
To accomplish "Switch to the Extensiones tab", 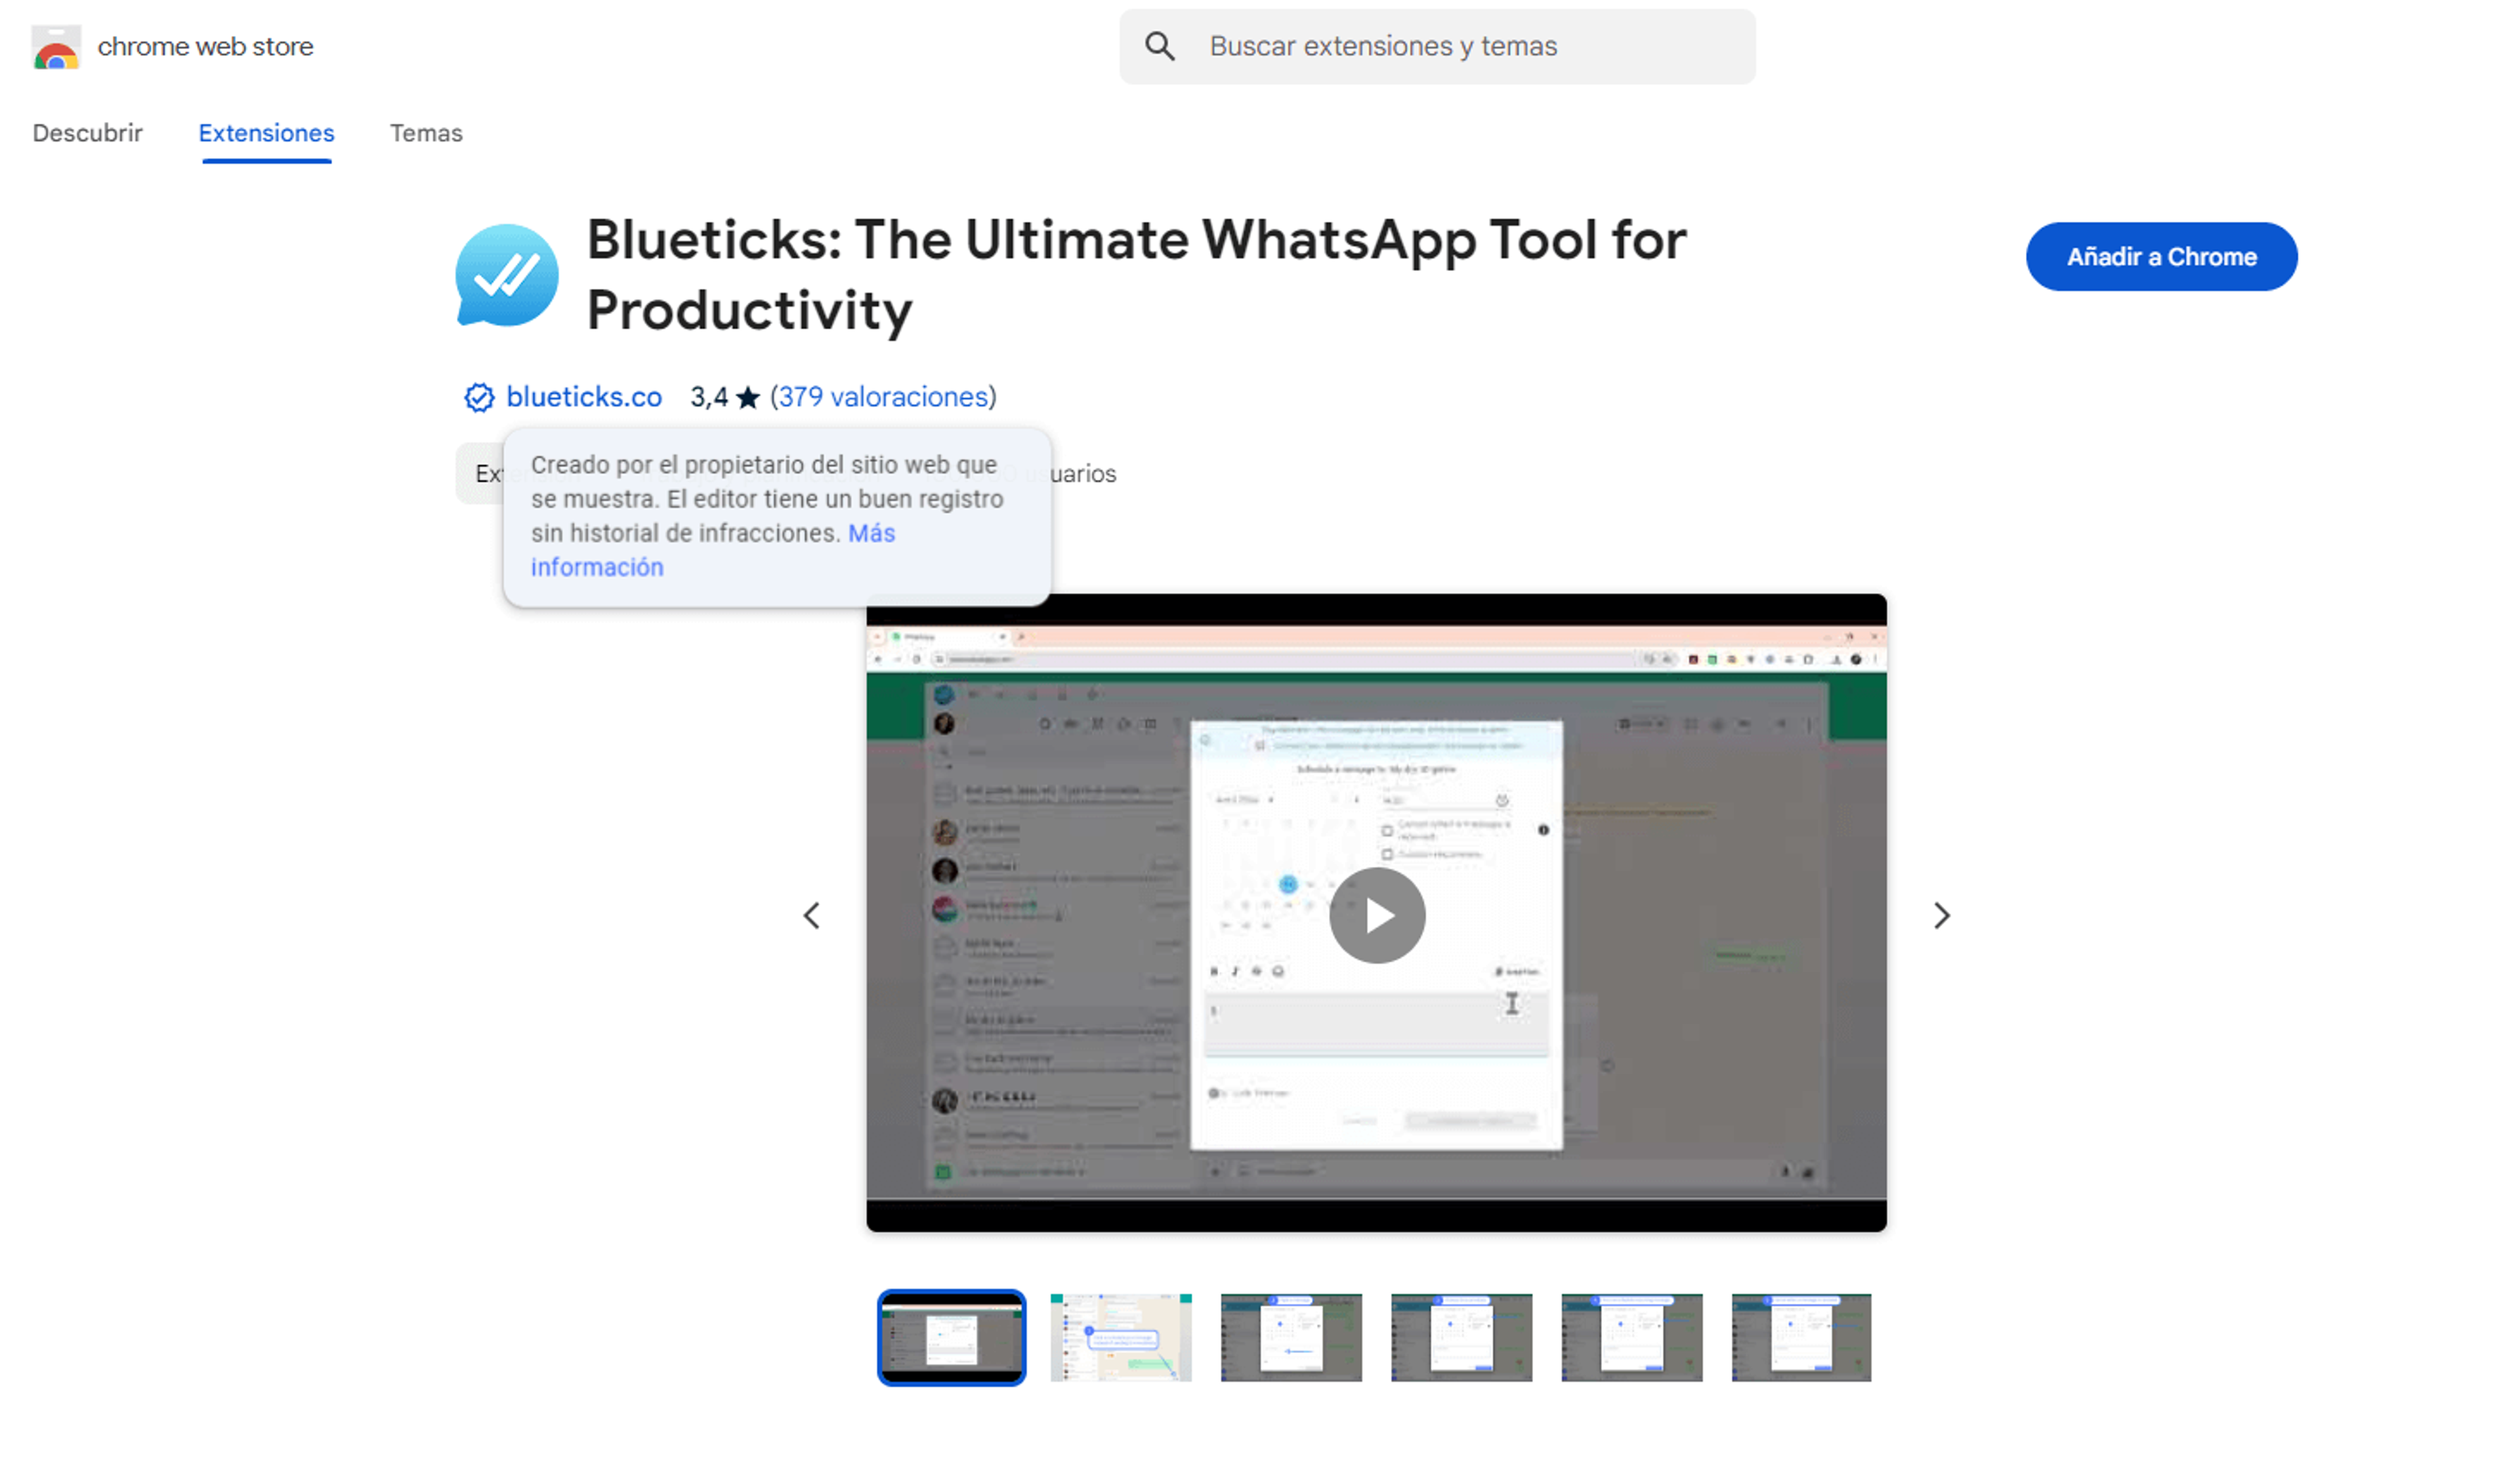I will coord(266,133).
